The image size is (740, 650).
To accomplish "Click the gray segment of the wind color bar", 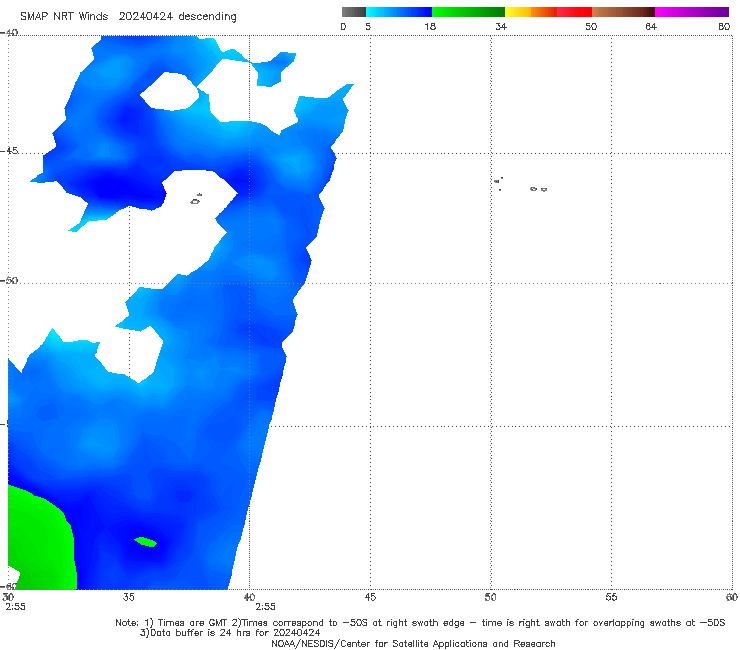I will (353, 12).
